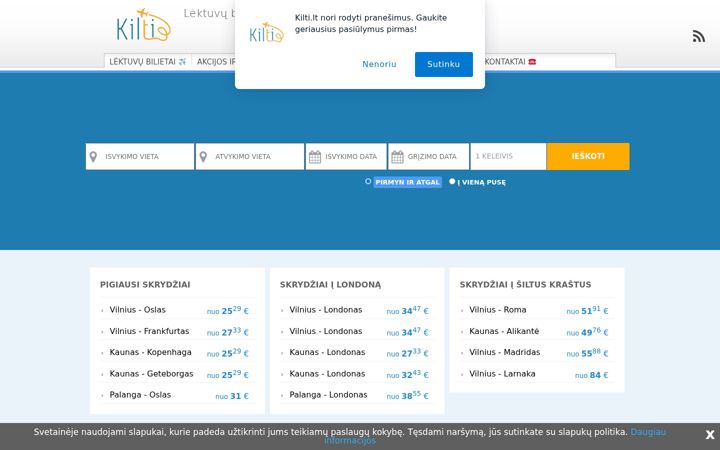This screenshot has height=450, width=720.
Task: Close the cookie notice with X
Action: 710,434
